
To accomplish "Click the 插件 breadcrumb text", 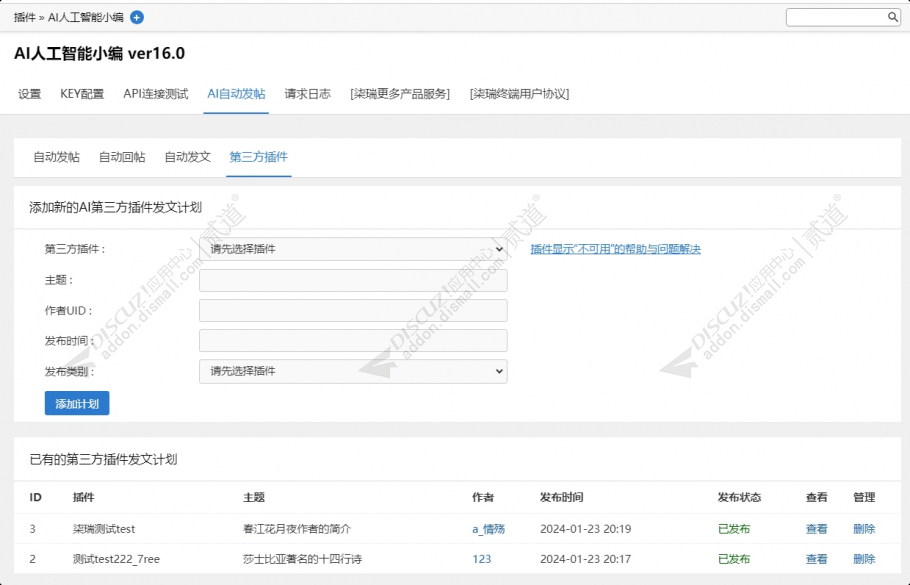I will coord(24,17).
